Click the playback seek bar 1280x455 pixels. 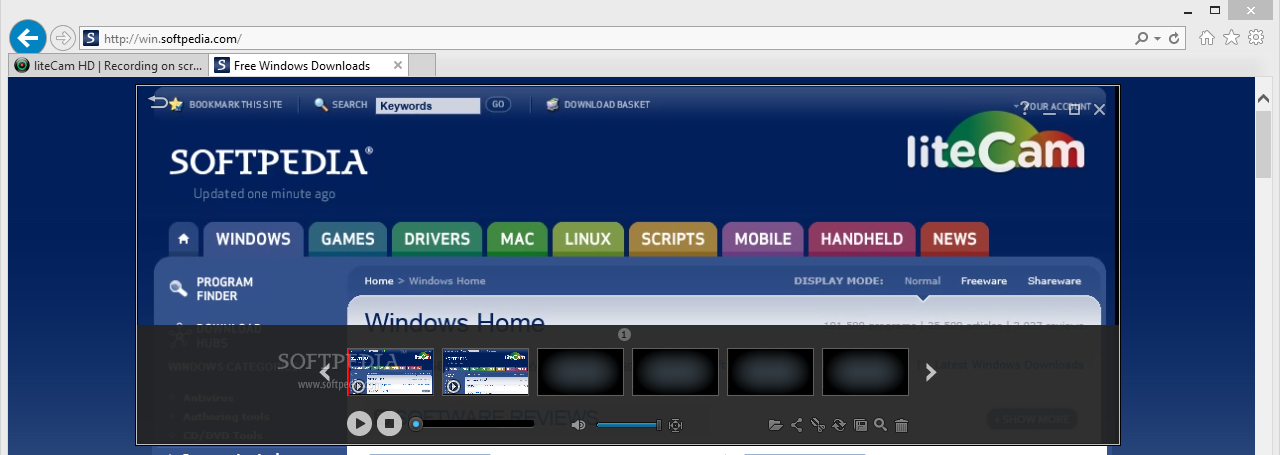(473, 424)
